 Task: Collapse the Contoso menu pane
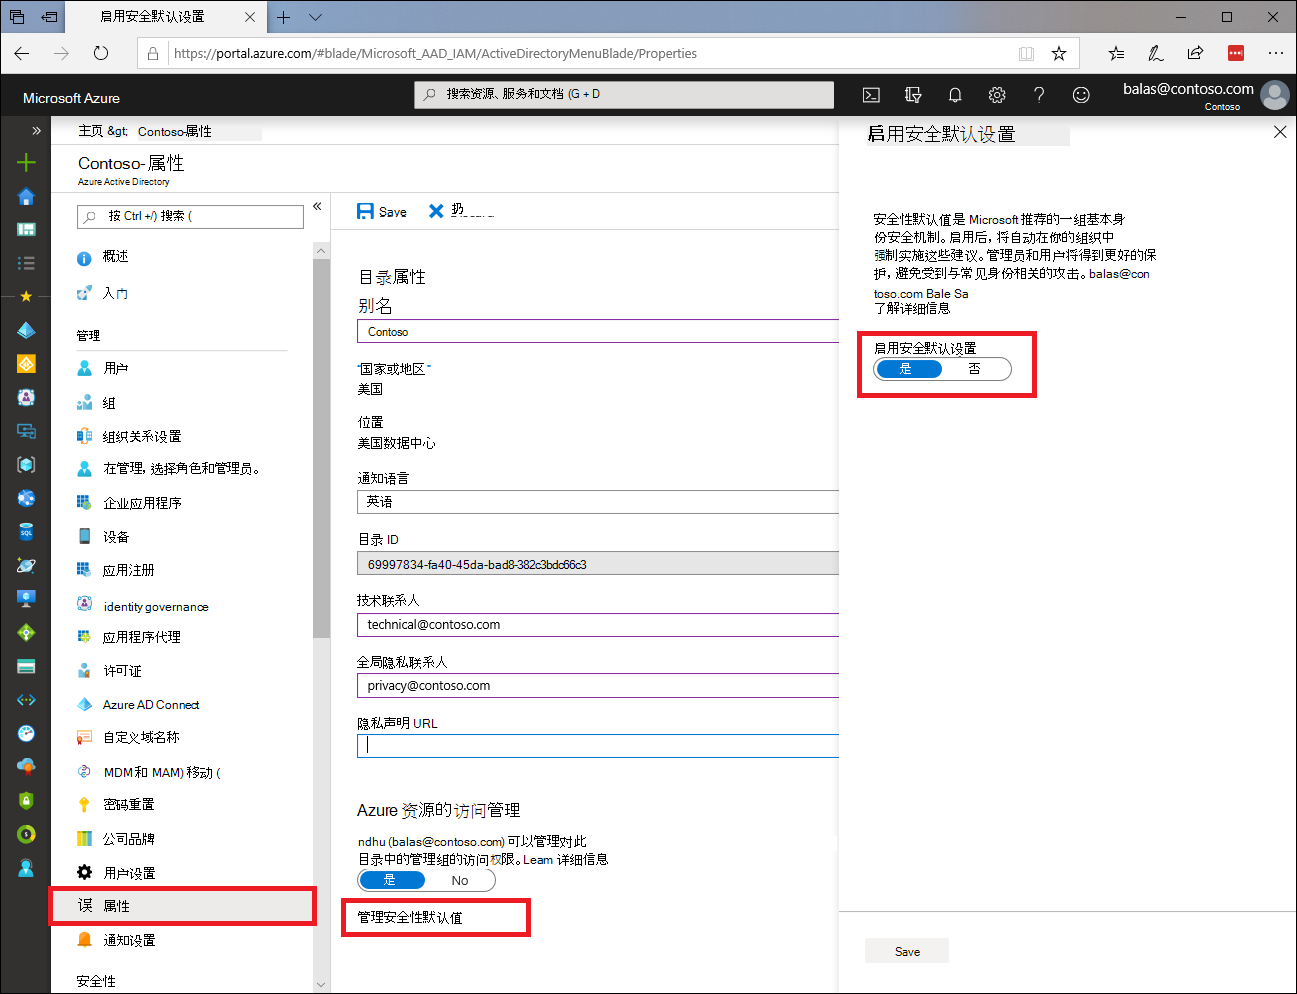point(317,206)
